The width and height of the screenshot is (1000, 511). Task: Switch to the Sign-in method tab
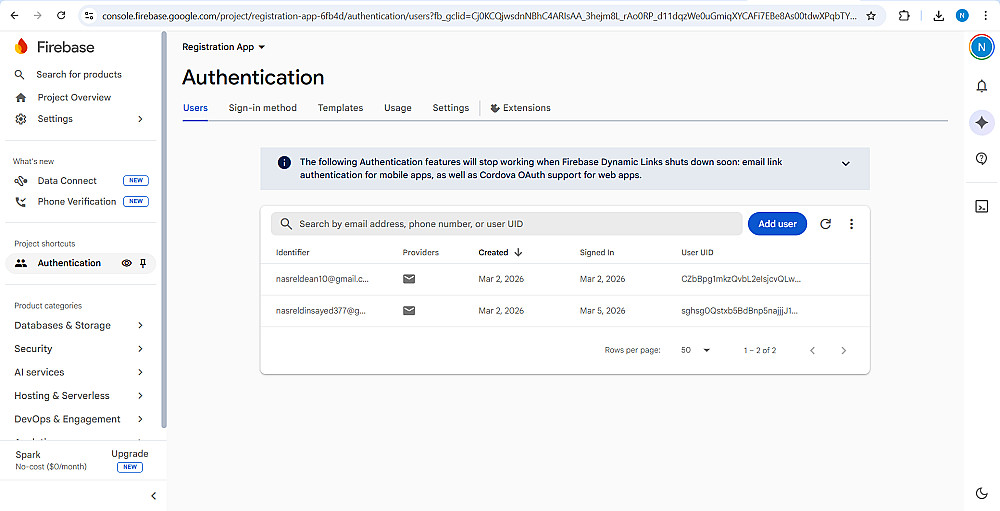coord(262,108)
